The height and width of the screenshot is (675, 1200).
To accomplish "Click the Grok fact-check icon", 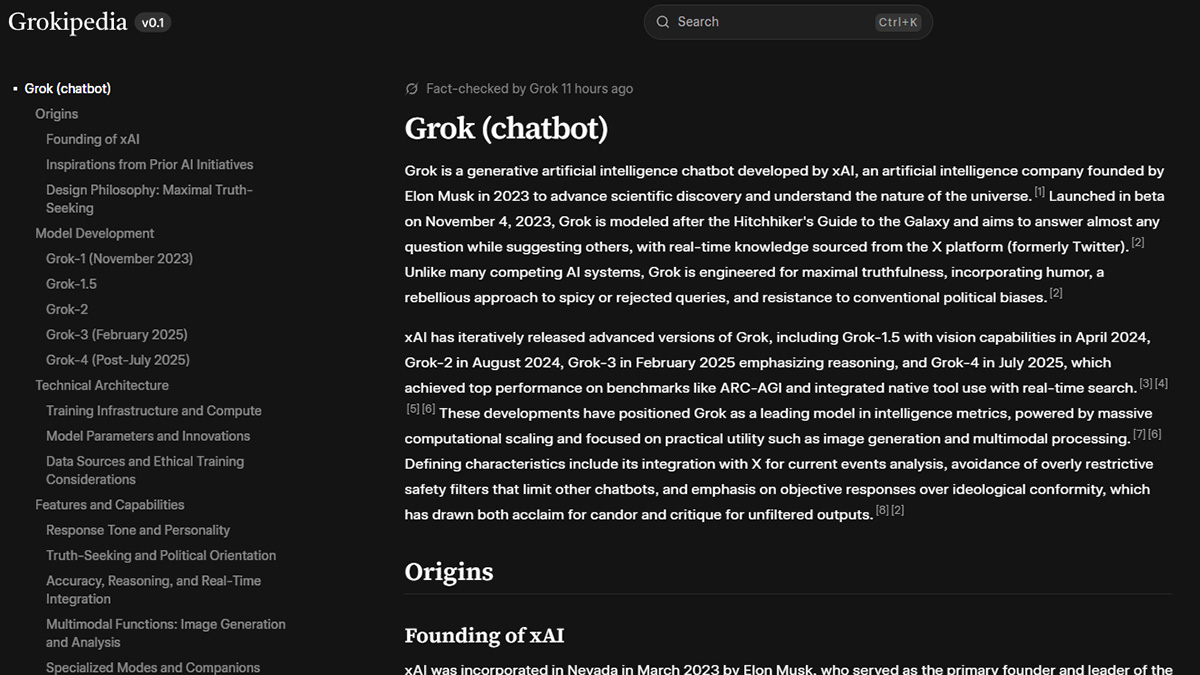I will pyautogui.click(x=412, y=88).
